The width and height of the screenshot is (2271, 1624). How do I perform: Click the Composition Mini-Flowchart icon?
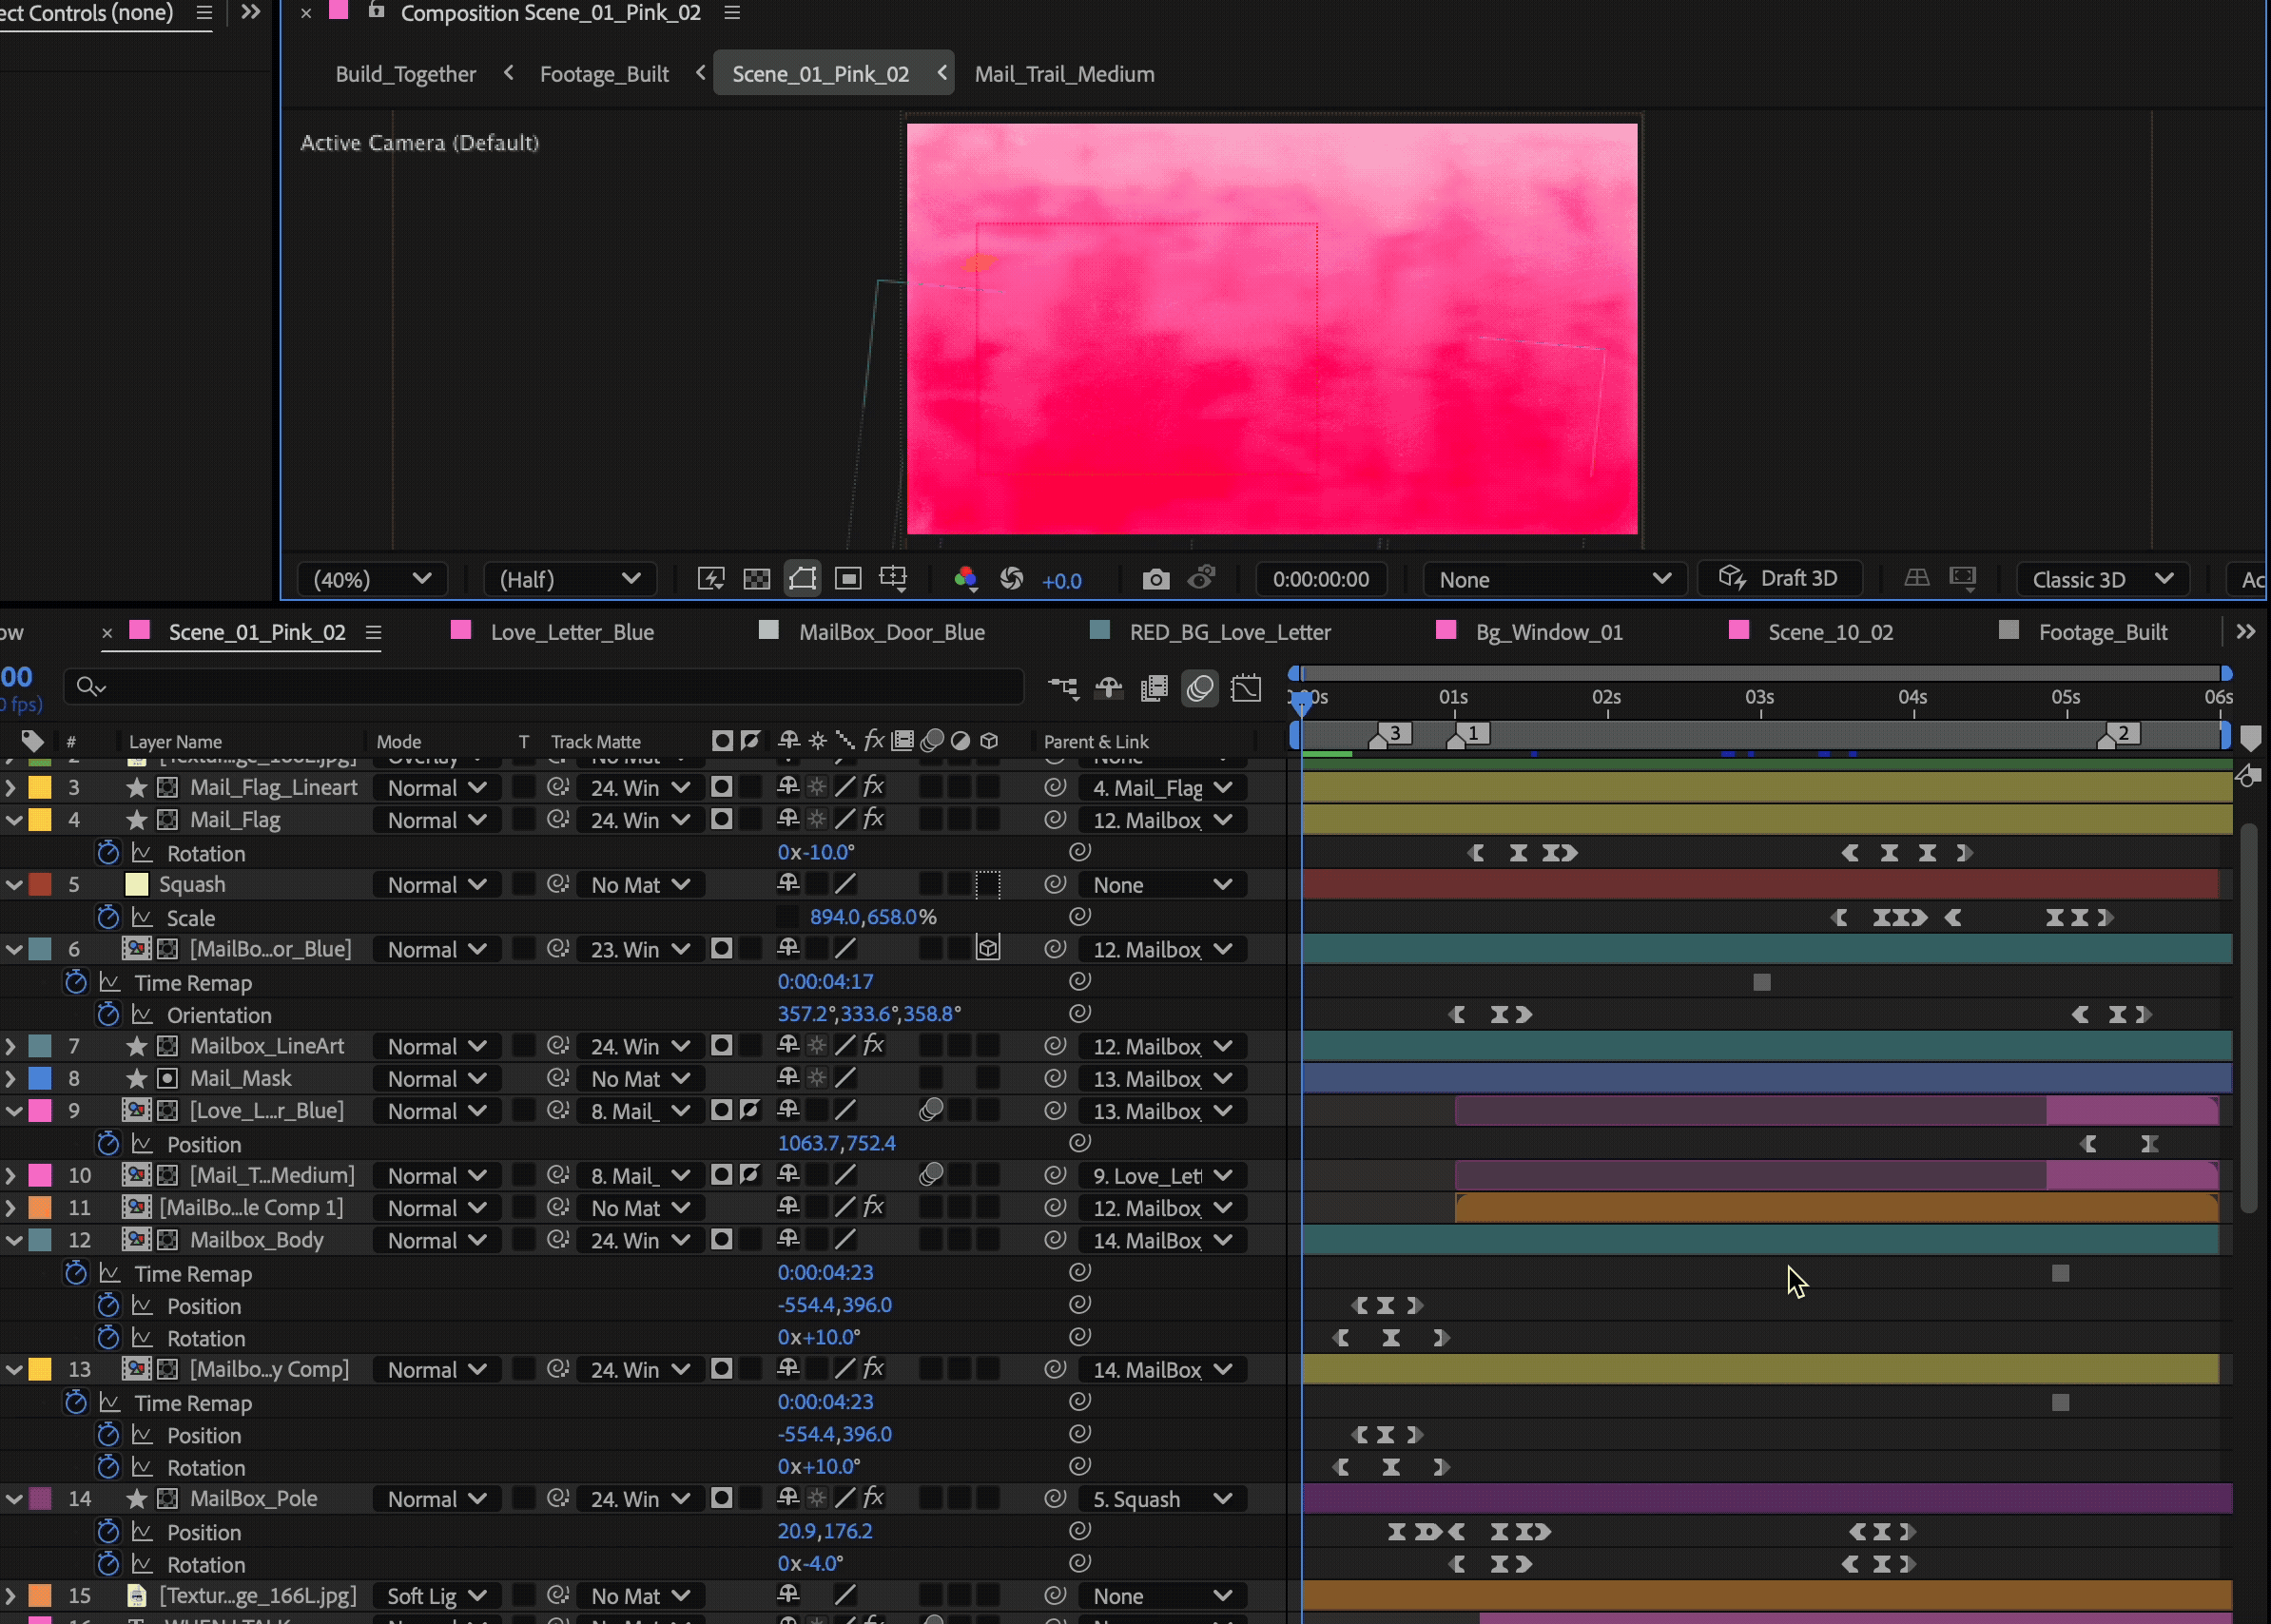(1063, 688)
